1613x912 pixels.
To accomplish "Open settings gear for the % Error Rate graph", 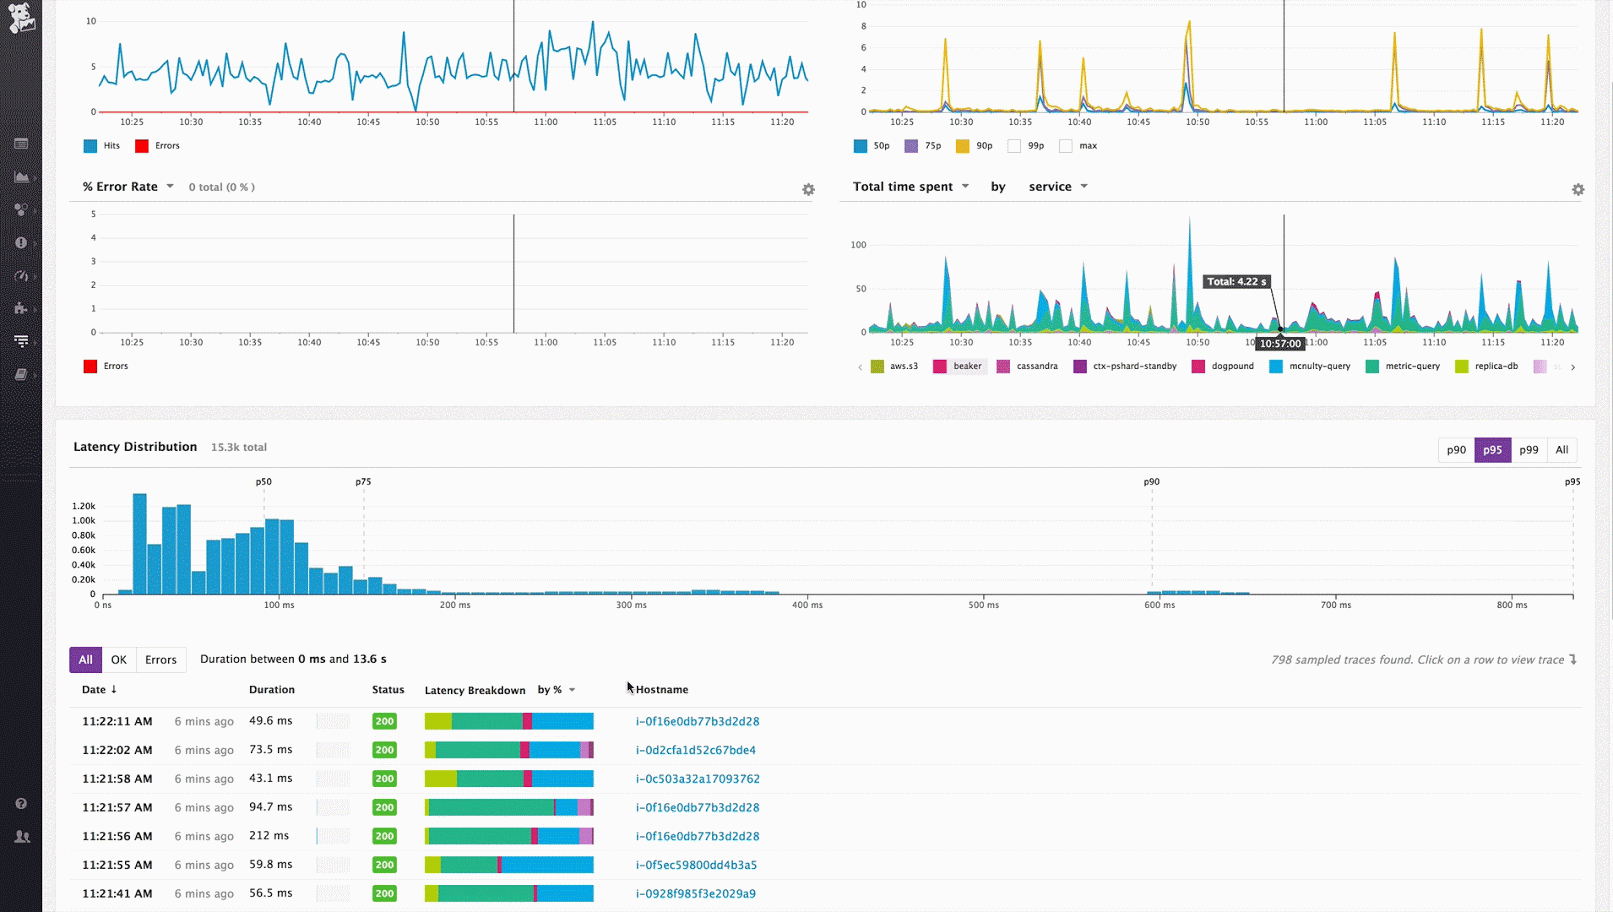I will 808,189.
